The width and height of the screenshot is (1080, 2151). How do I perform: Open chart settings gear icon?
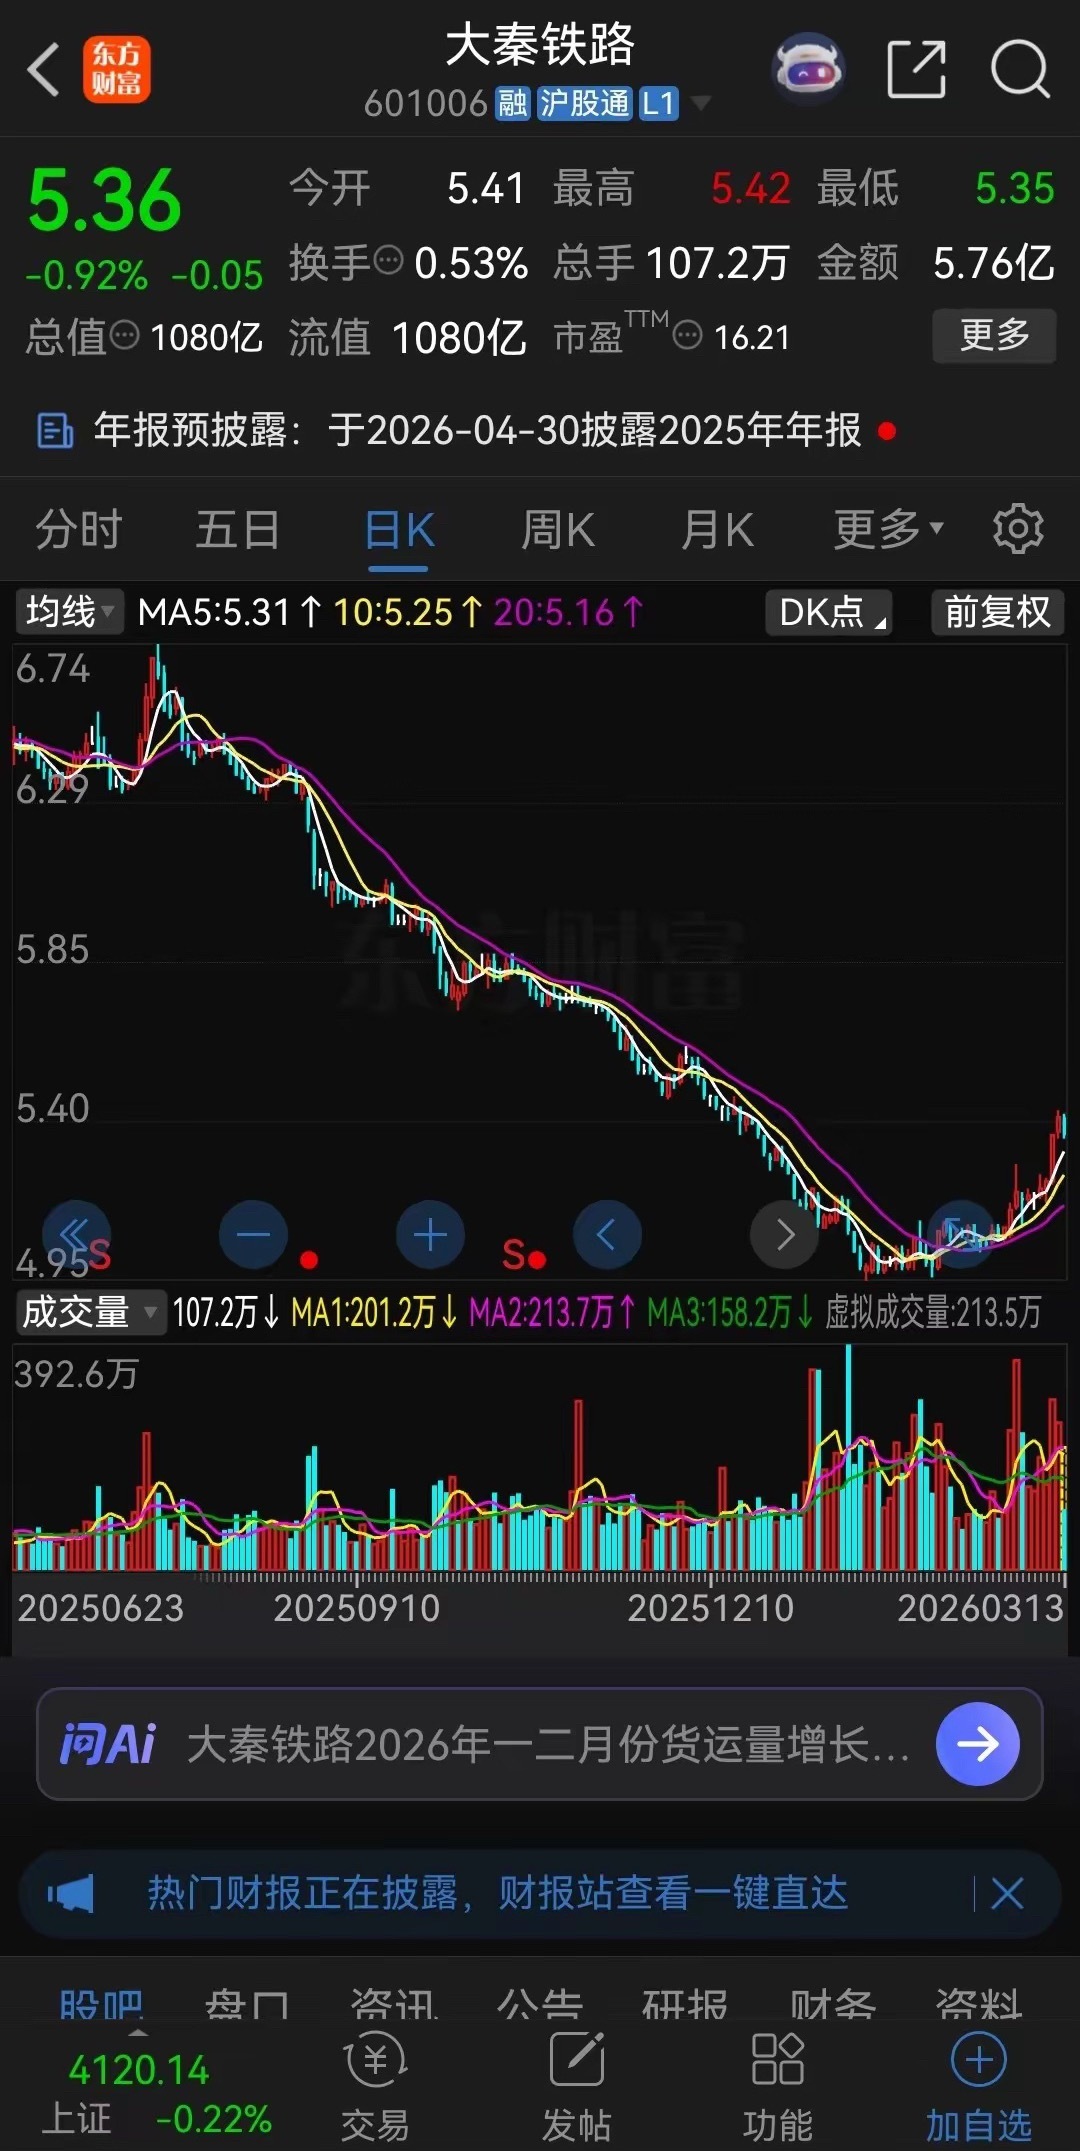coord(1018,529)
